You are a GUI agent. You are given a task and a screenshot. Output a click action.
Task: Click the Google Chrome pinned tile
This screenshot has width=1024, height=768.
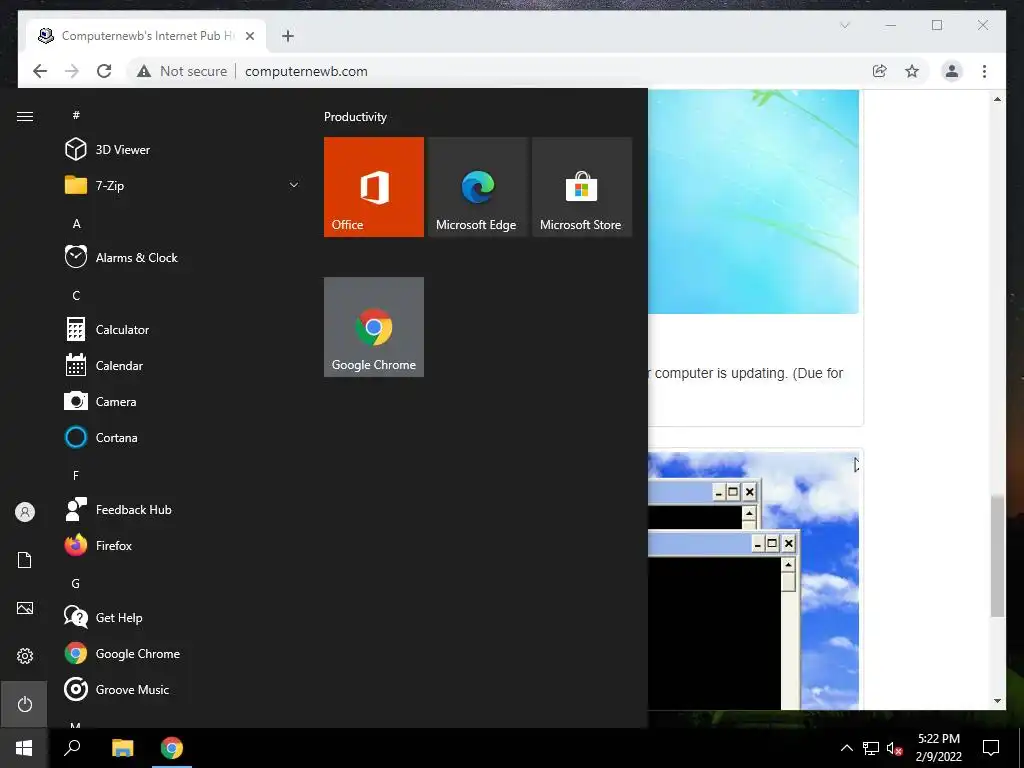point(374,327)
